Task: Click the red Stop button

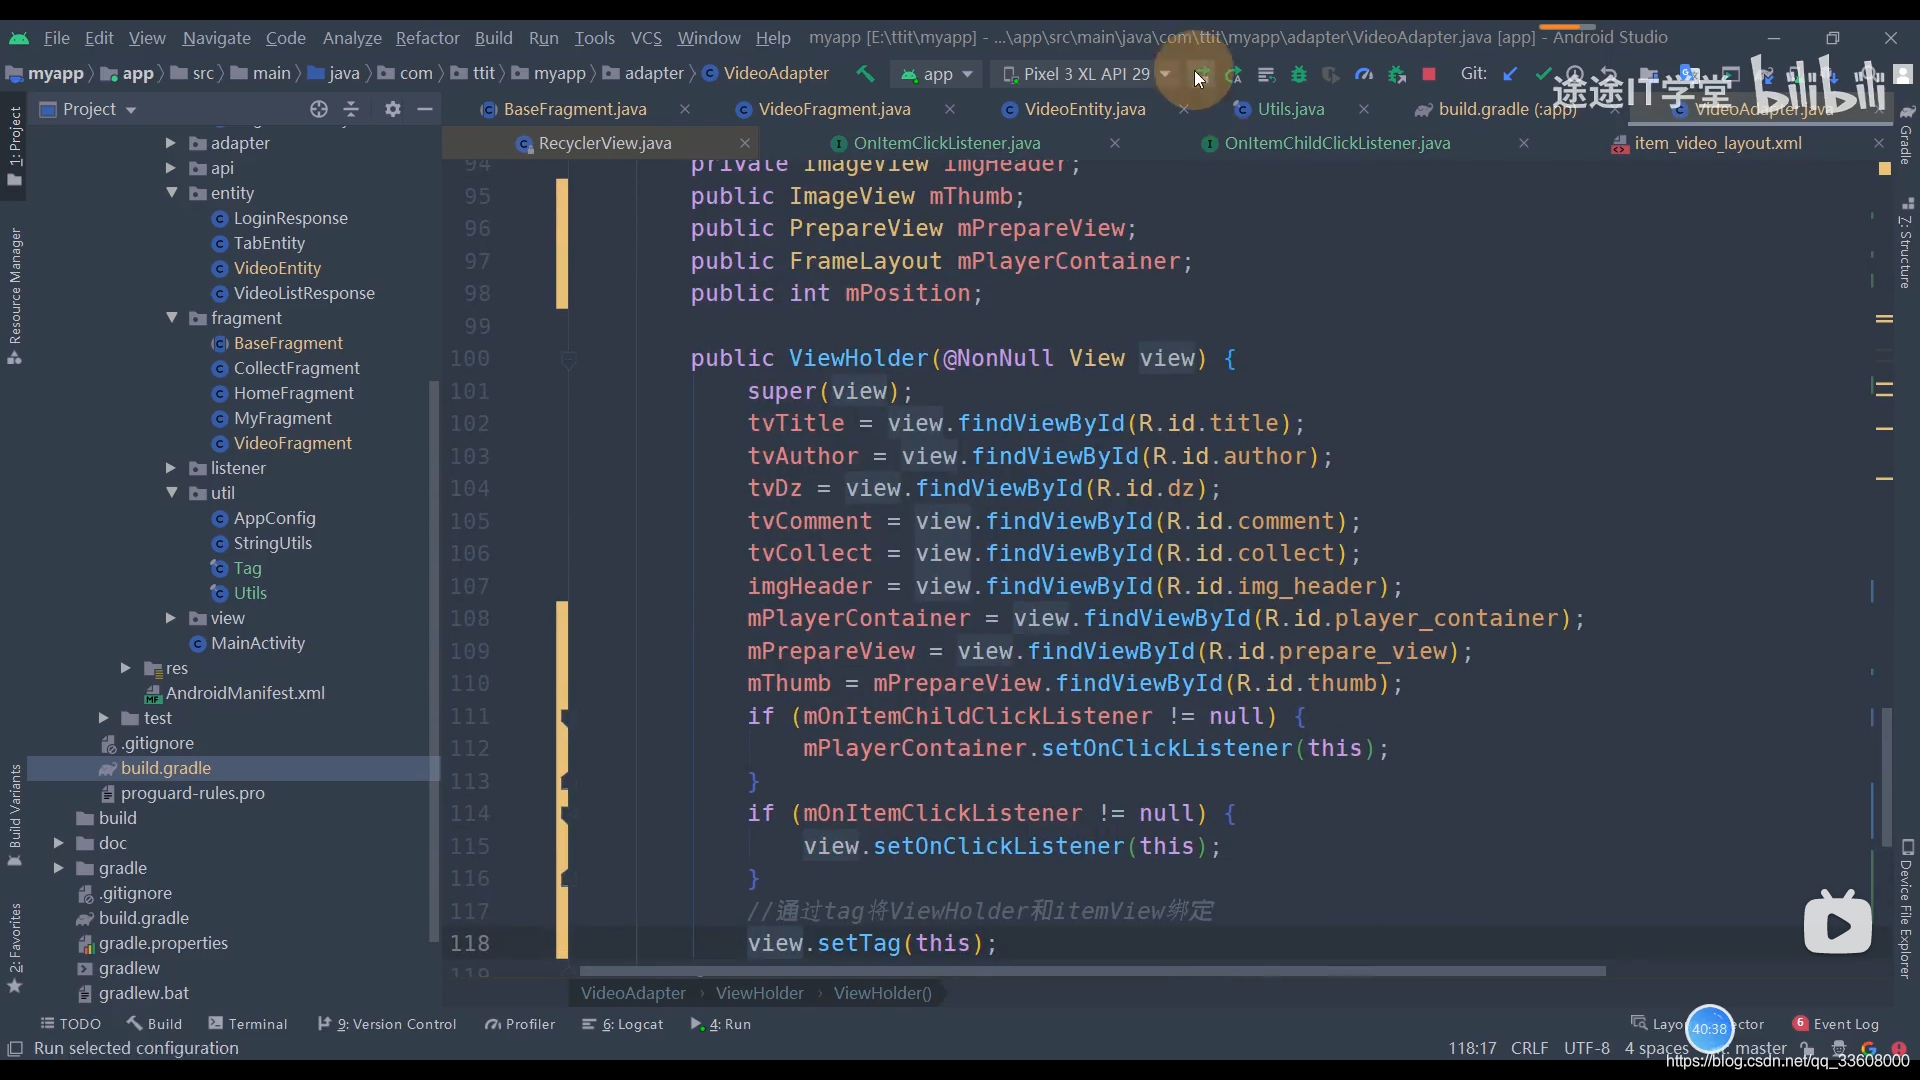Action: [x=1429, y=74]
